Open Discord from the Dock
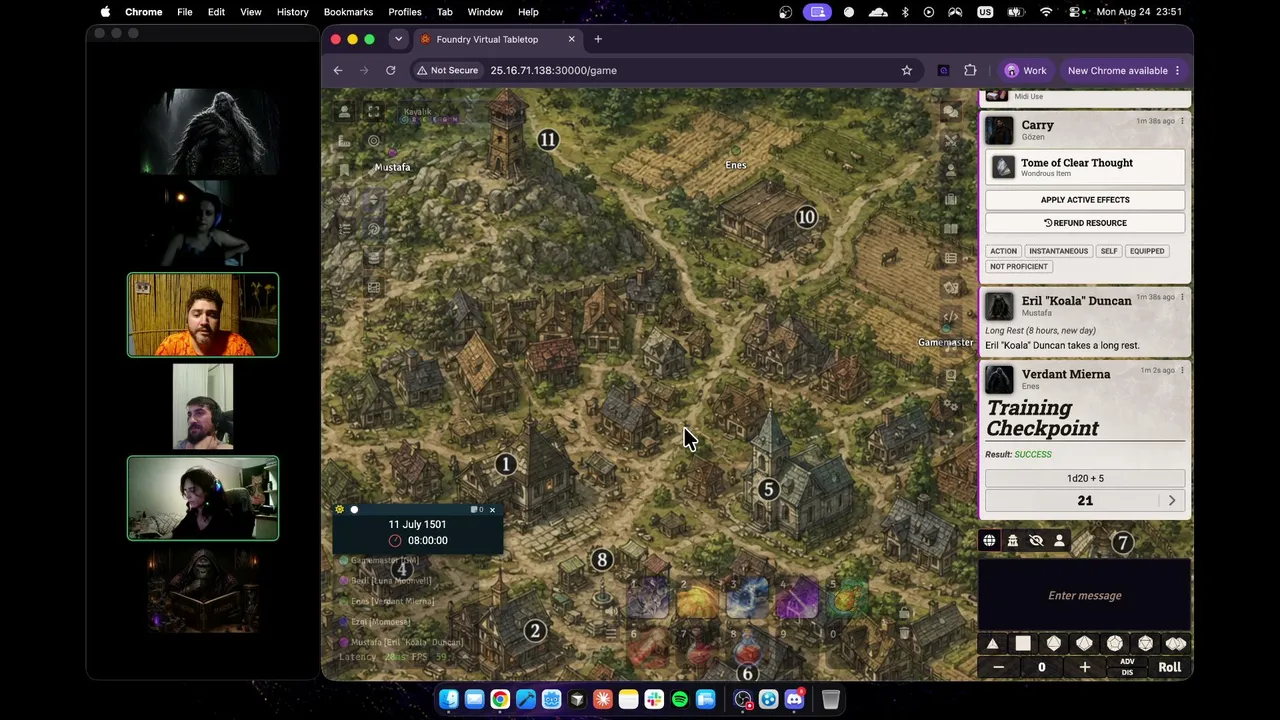This screenshot has height=720, width=1280. (794, 700)
